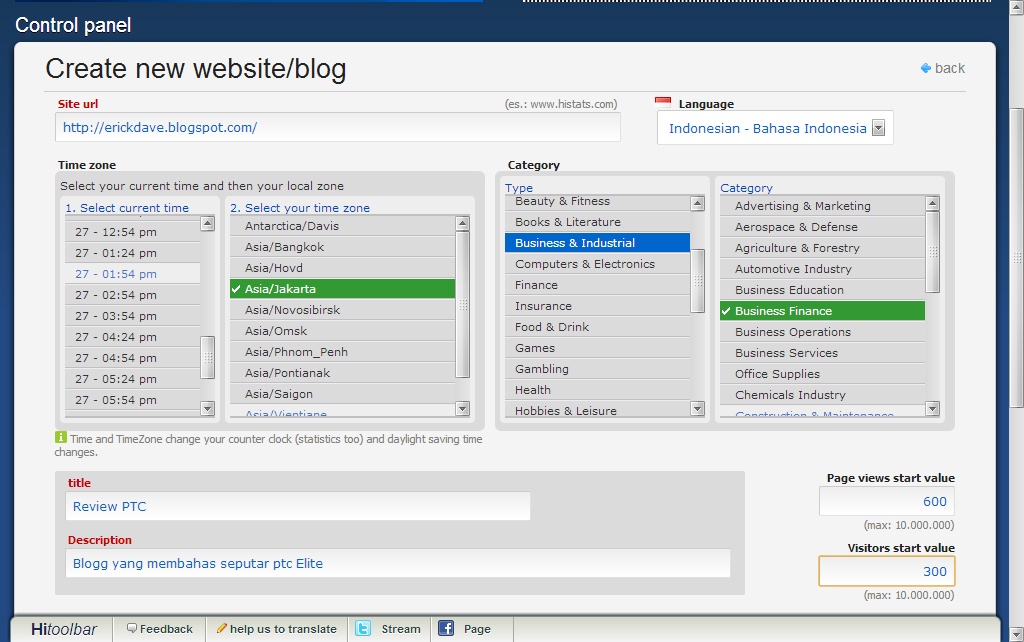Click the green info icon below time zone
Image resolution: width=1024 pixels, height=642 pixels.
[61, 437]
